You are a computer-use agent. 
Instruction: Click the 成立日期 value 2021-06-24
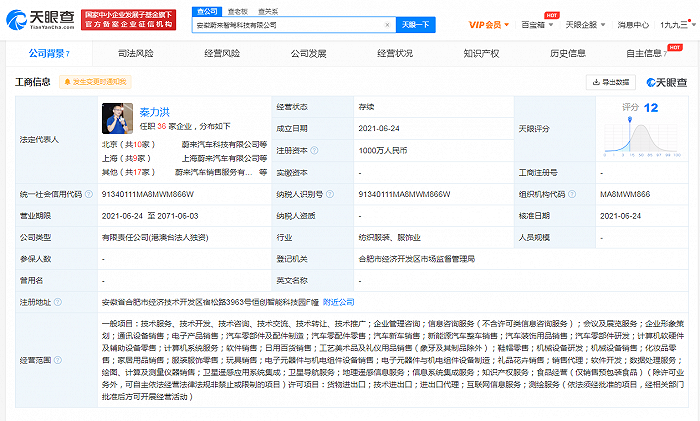point(379,129)
